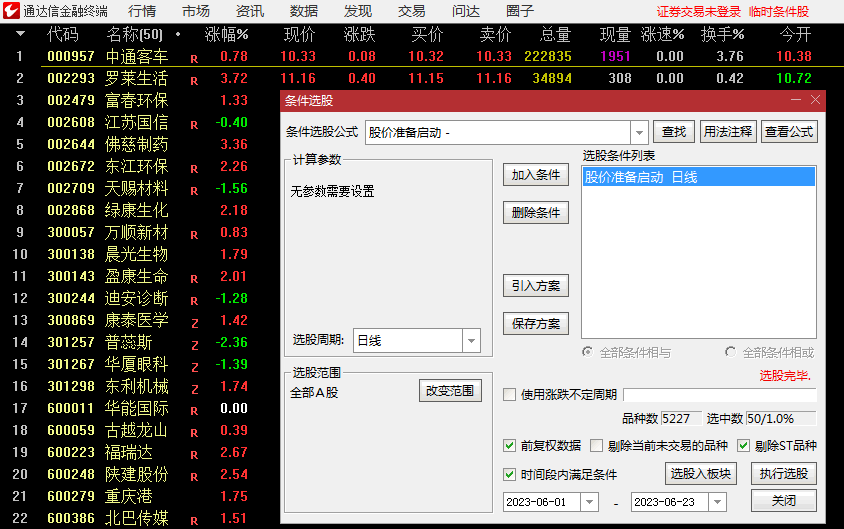Select stock row 华能国际

click(x=136, y=408)
